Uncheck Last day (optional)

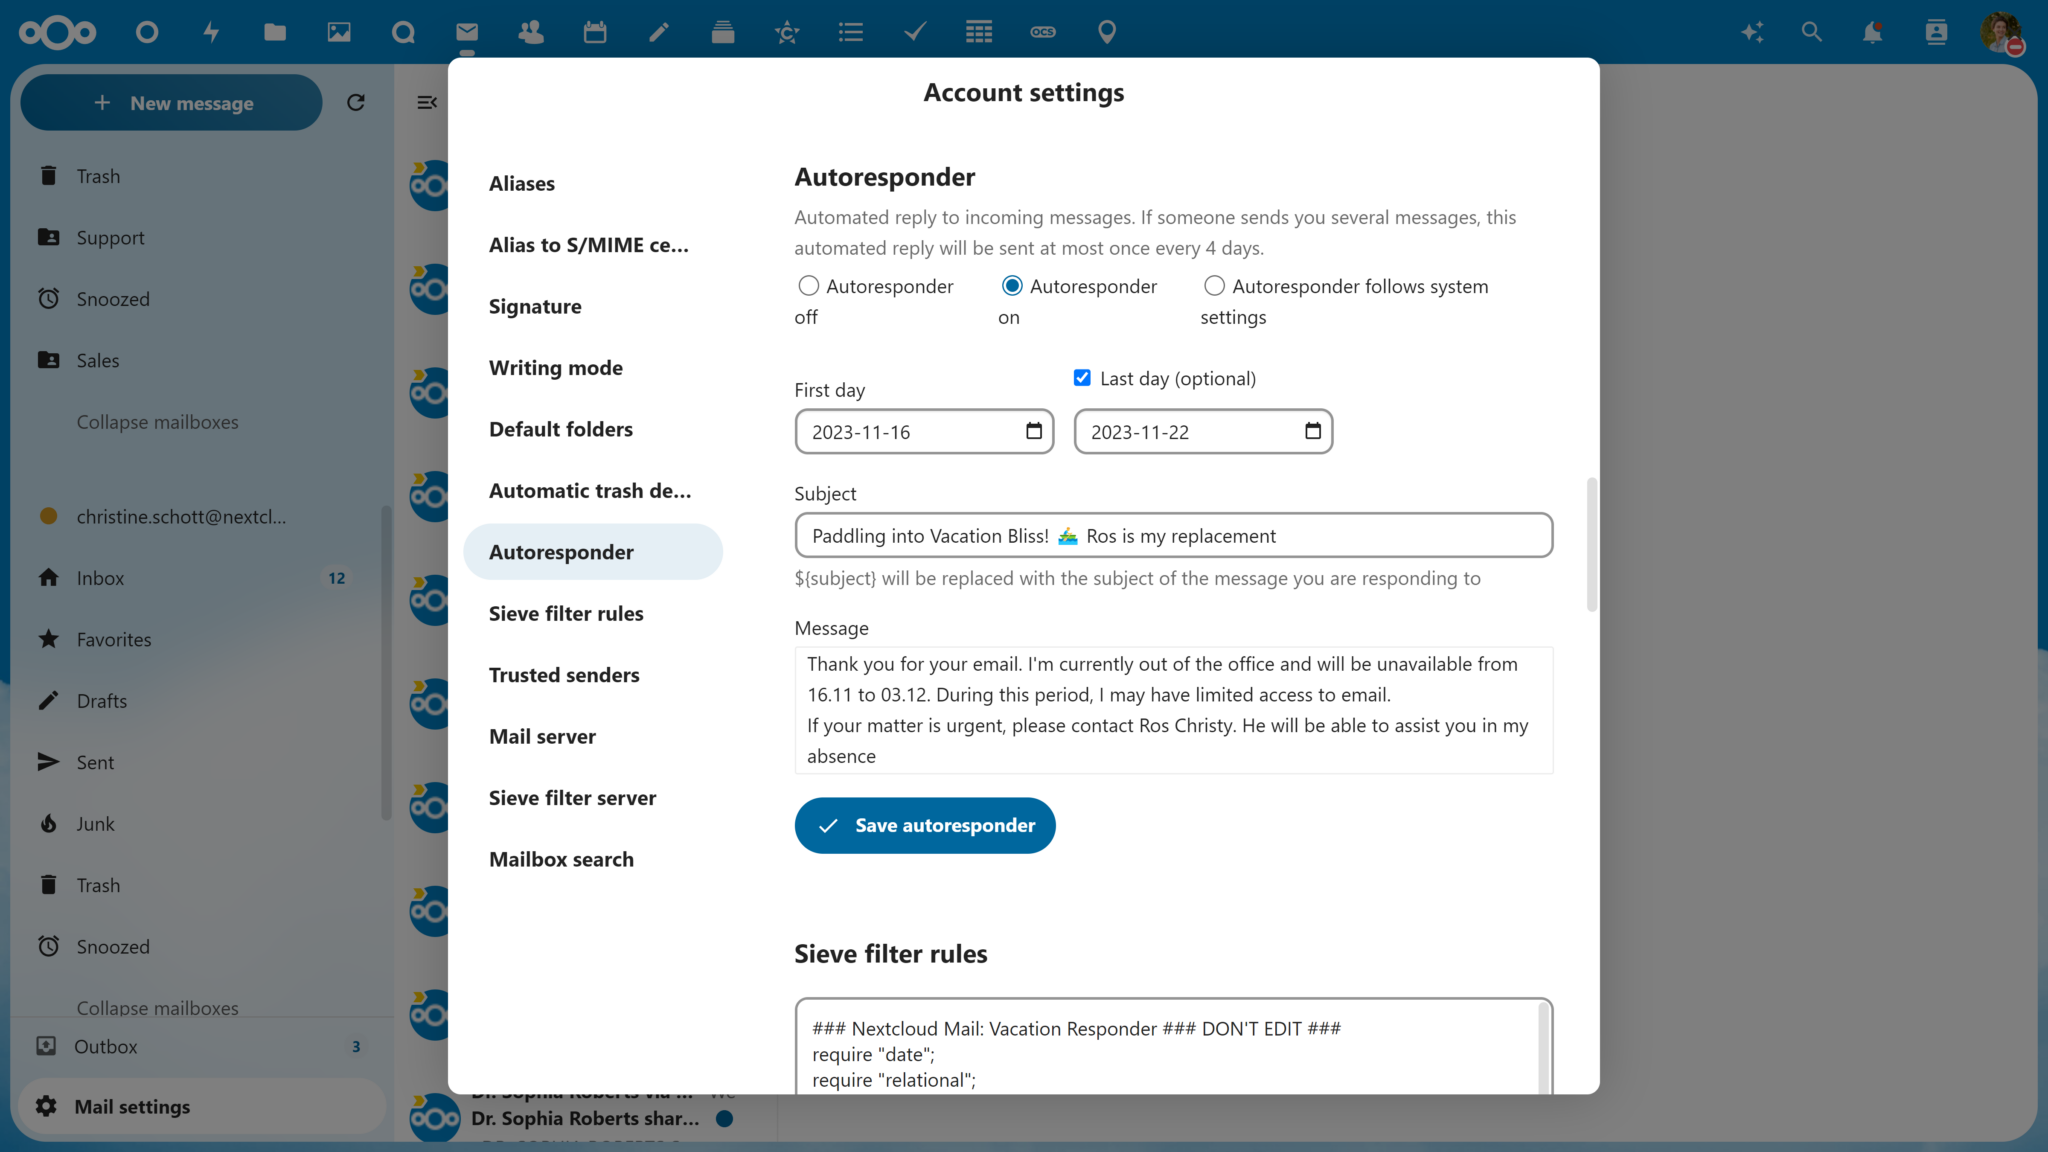point(1082,377)
